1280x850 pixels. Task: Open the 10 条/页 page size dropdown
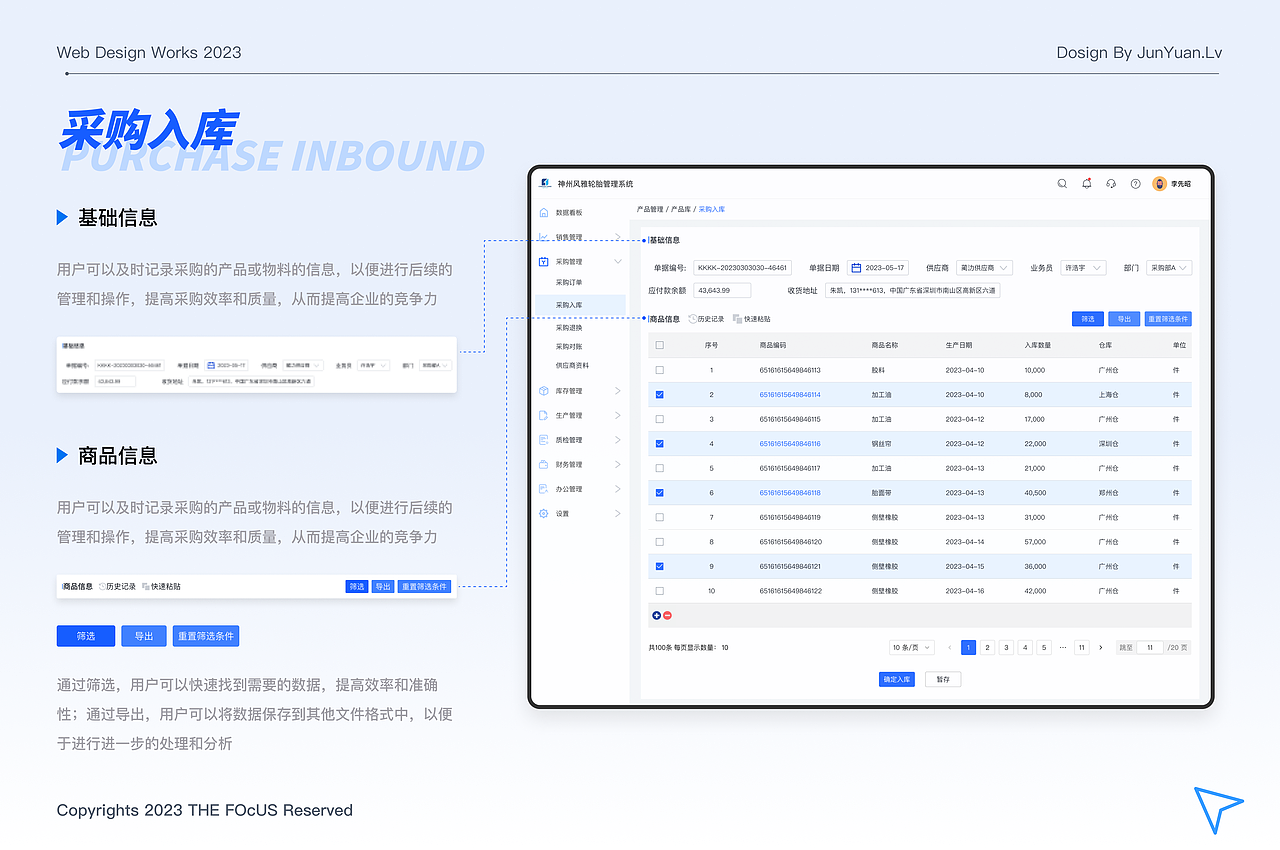click(x=911, y=648)
